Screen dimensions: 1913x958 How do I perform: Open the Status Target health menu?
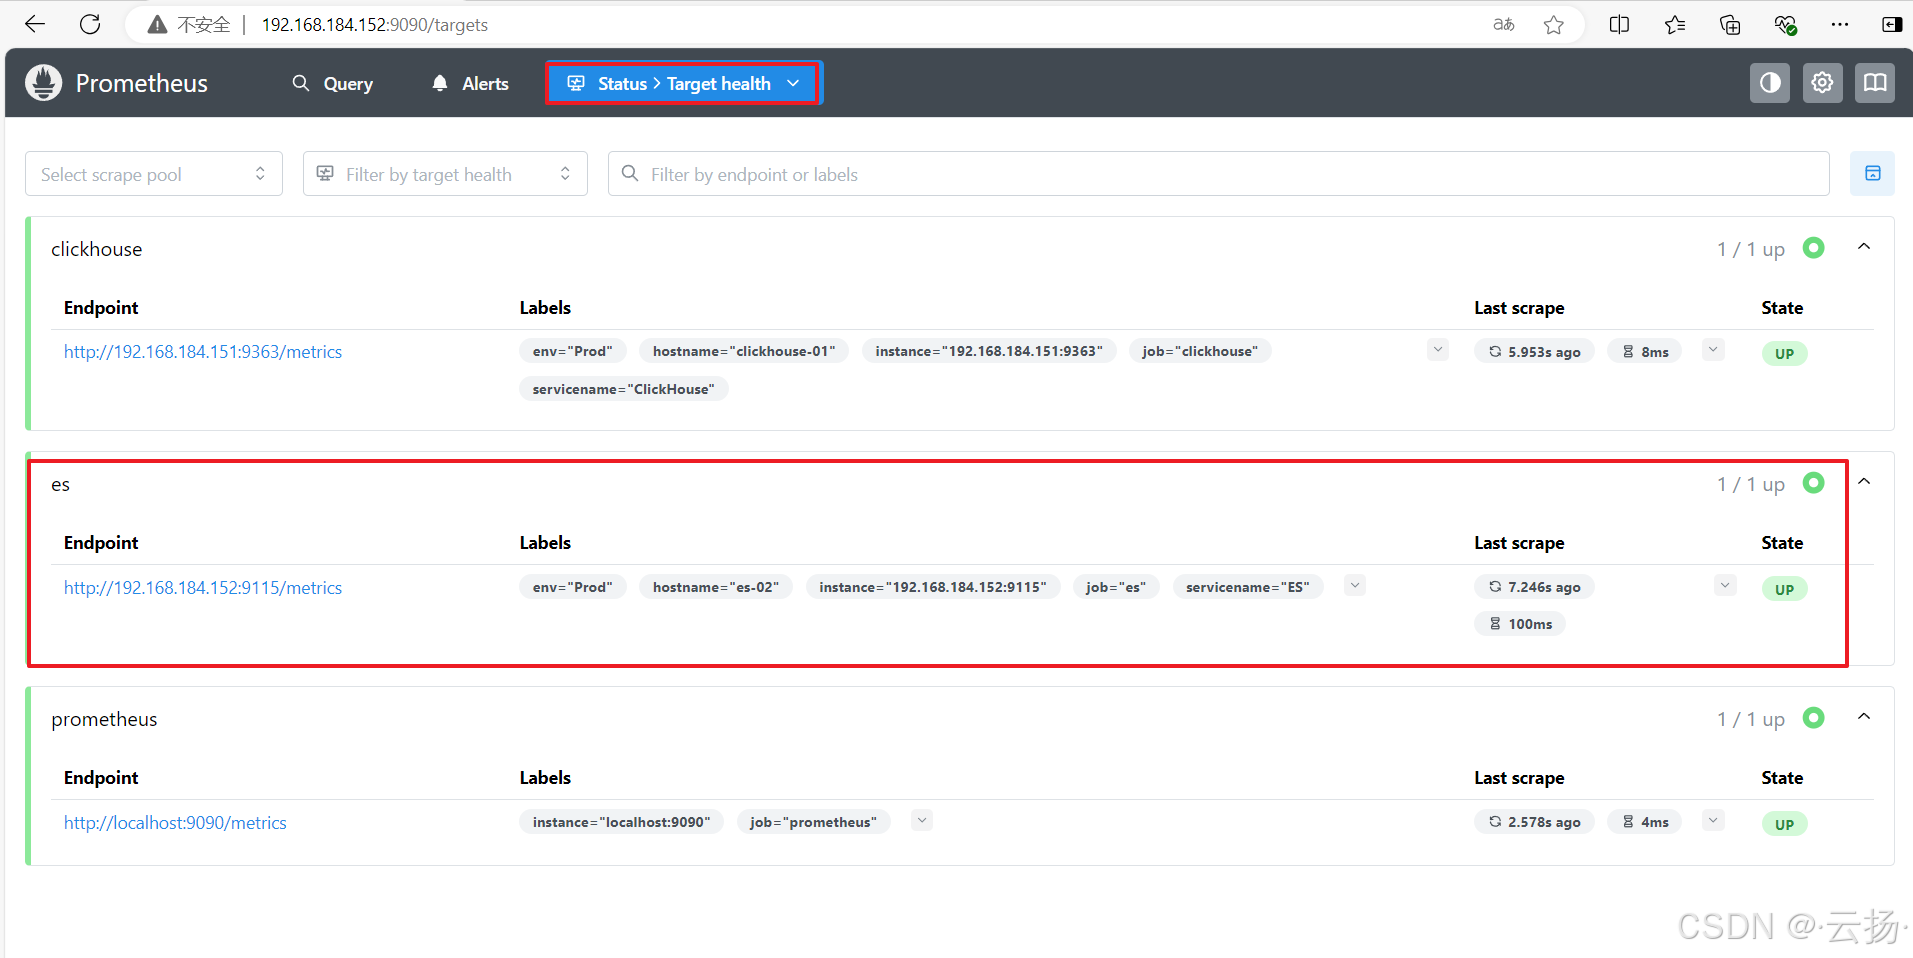[684, 84]
